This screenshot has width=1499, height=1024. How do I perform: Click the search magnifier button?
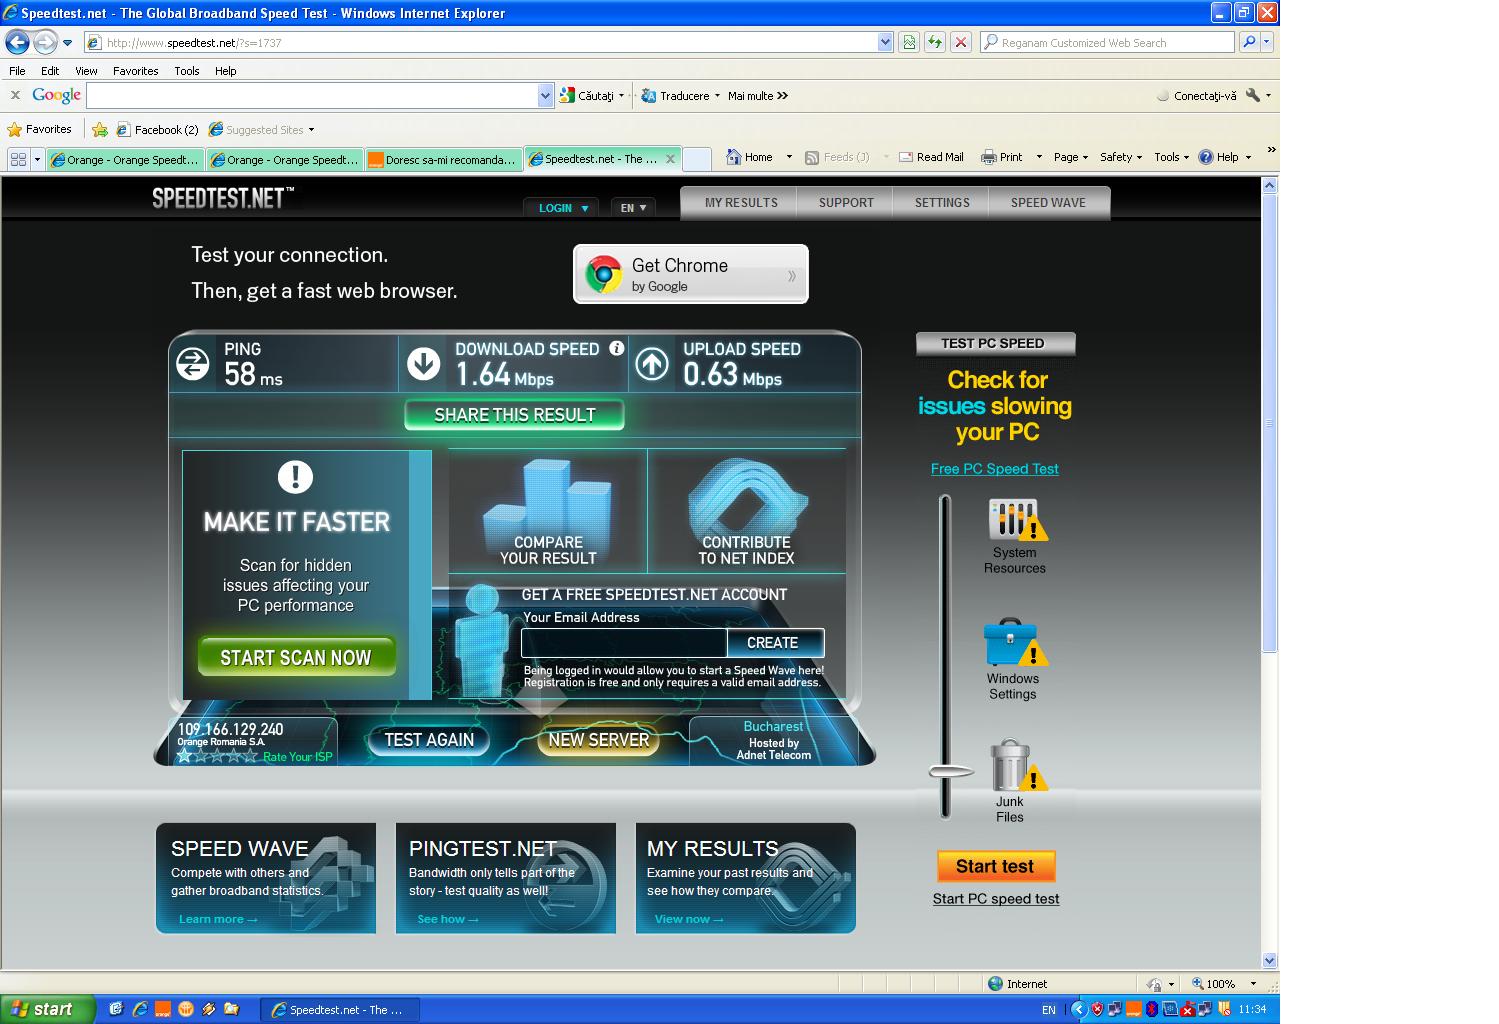pyautogui.click(x=1248, y=42)
